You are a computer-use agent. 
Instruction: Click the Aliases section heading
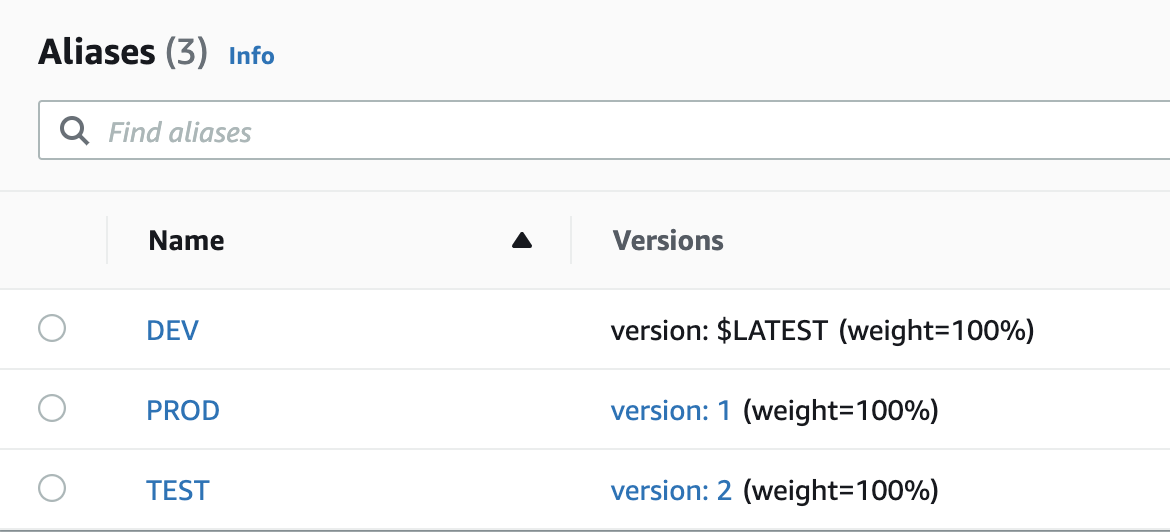click(x=96, y=53)
